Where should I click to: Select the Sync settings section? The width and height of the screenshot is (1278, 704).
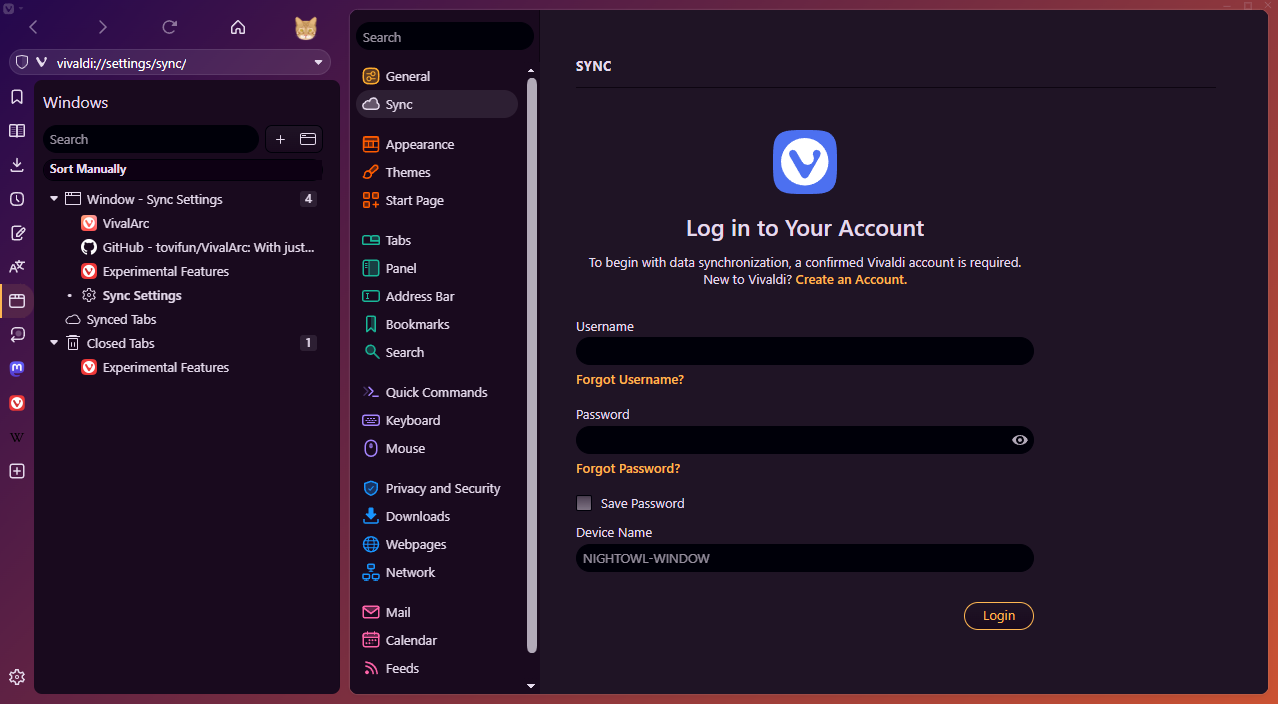point(437,104)
